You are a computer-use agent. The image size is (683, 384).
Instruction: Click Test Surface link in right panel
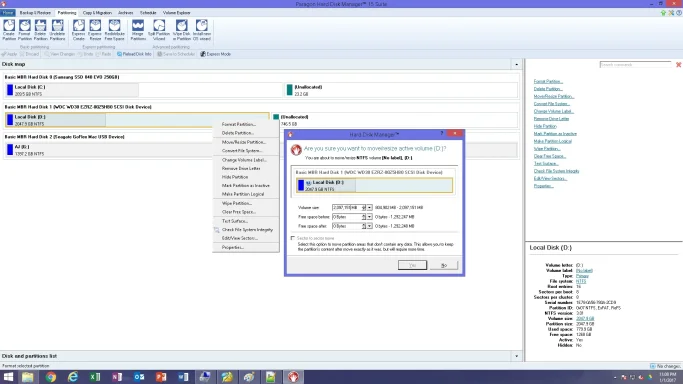(546, 164)
